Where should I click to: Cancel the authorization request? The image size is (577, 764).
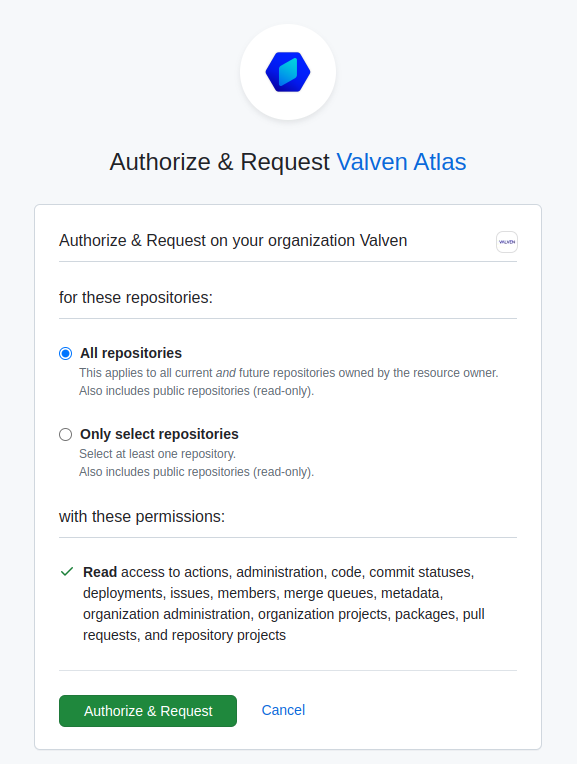283,710
